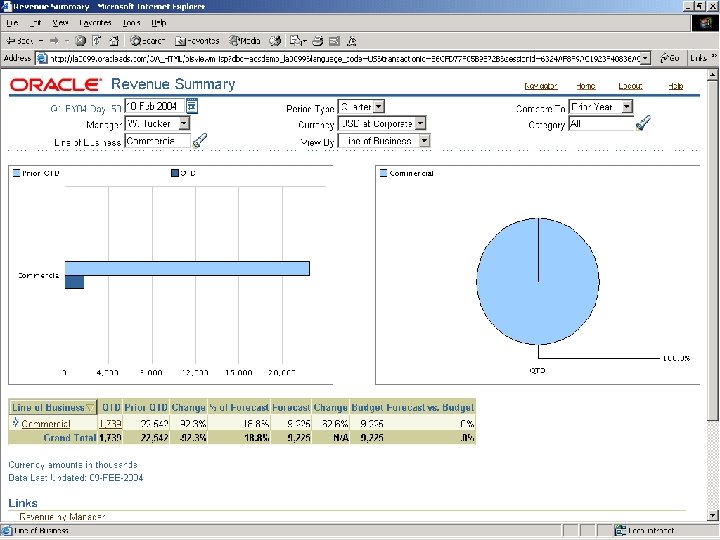Open the View menu
The image size is (720, 540).
60,22
